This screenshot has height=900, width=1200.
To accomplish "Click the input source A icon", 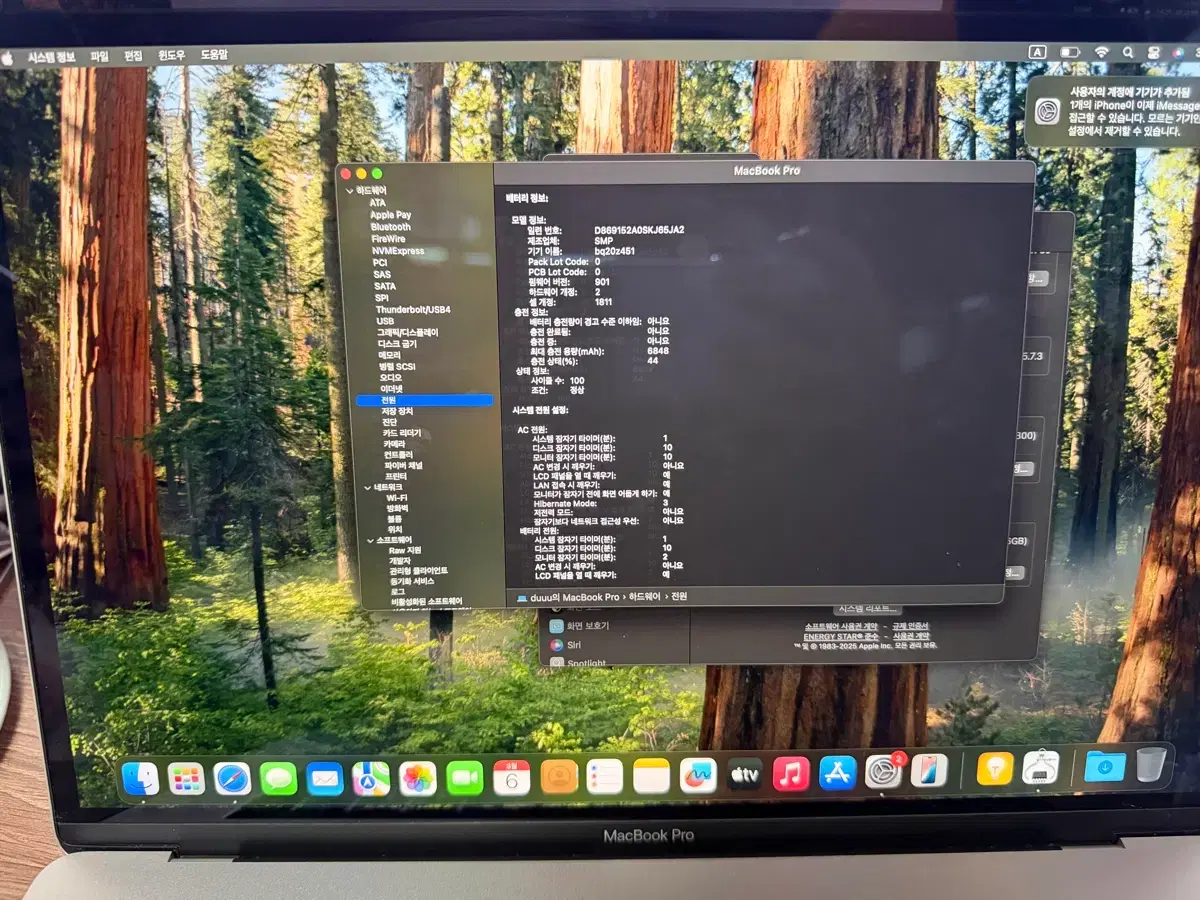I will coord(1037,51).
